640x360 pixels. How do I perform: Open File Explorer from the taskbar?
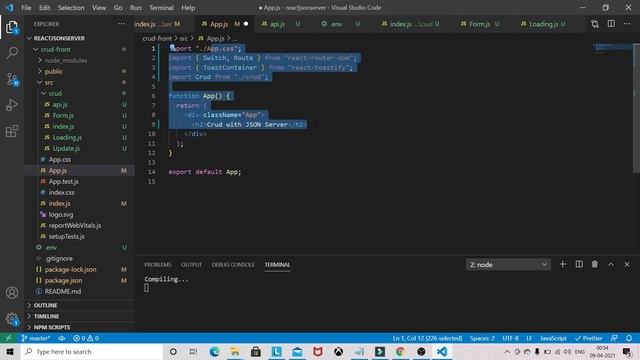point(235,351)
